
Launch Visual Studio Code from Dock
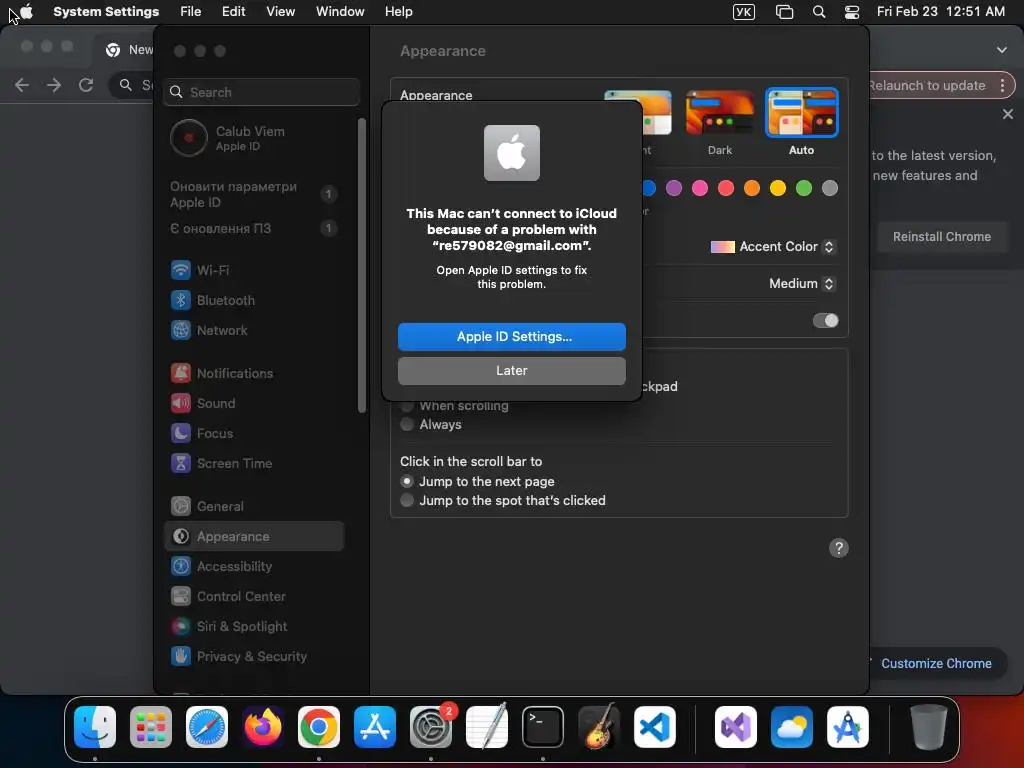click(x=655, y=727)
